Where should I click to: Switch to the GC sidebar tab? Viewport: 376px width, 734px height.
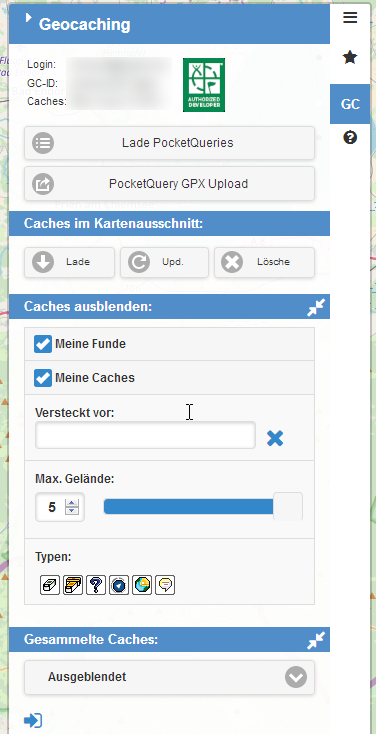[x=350, y=104]
